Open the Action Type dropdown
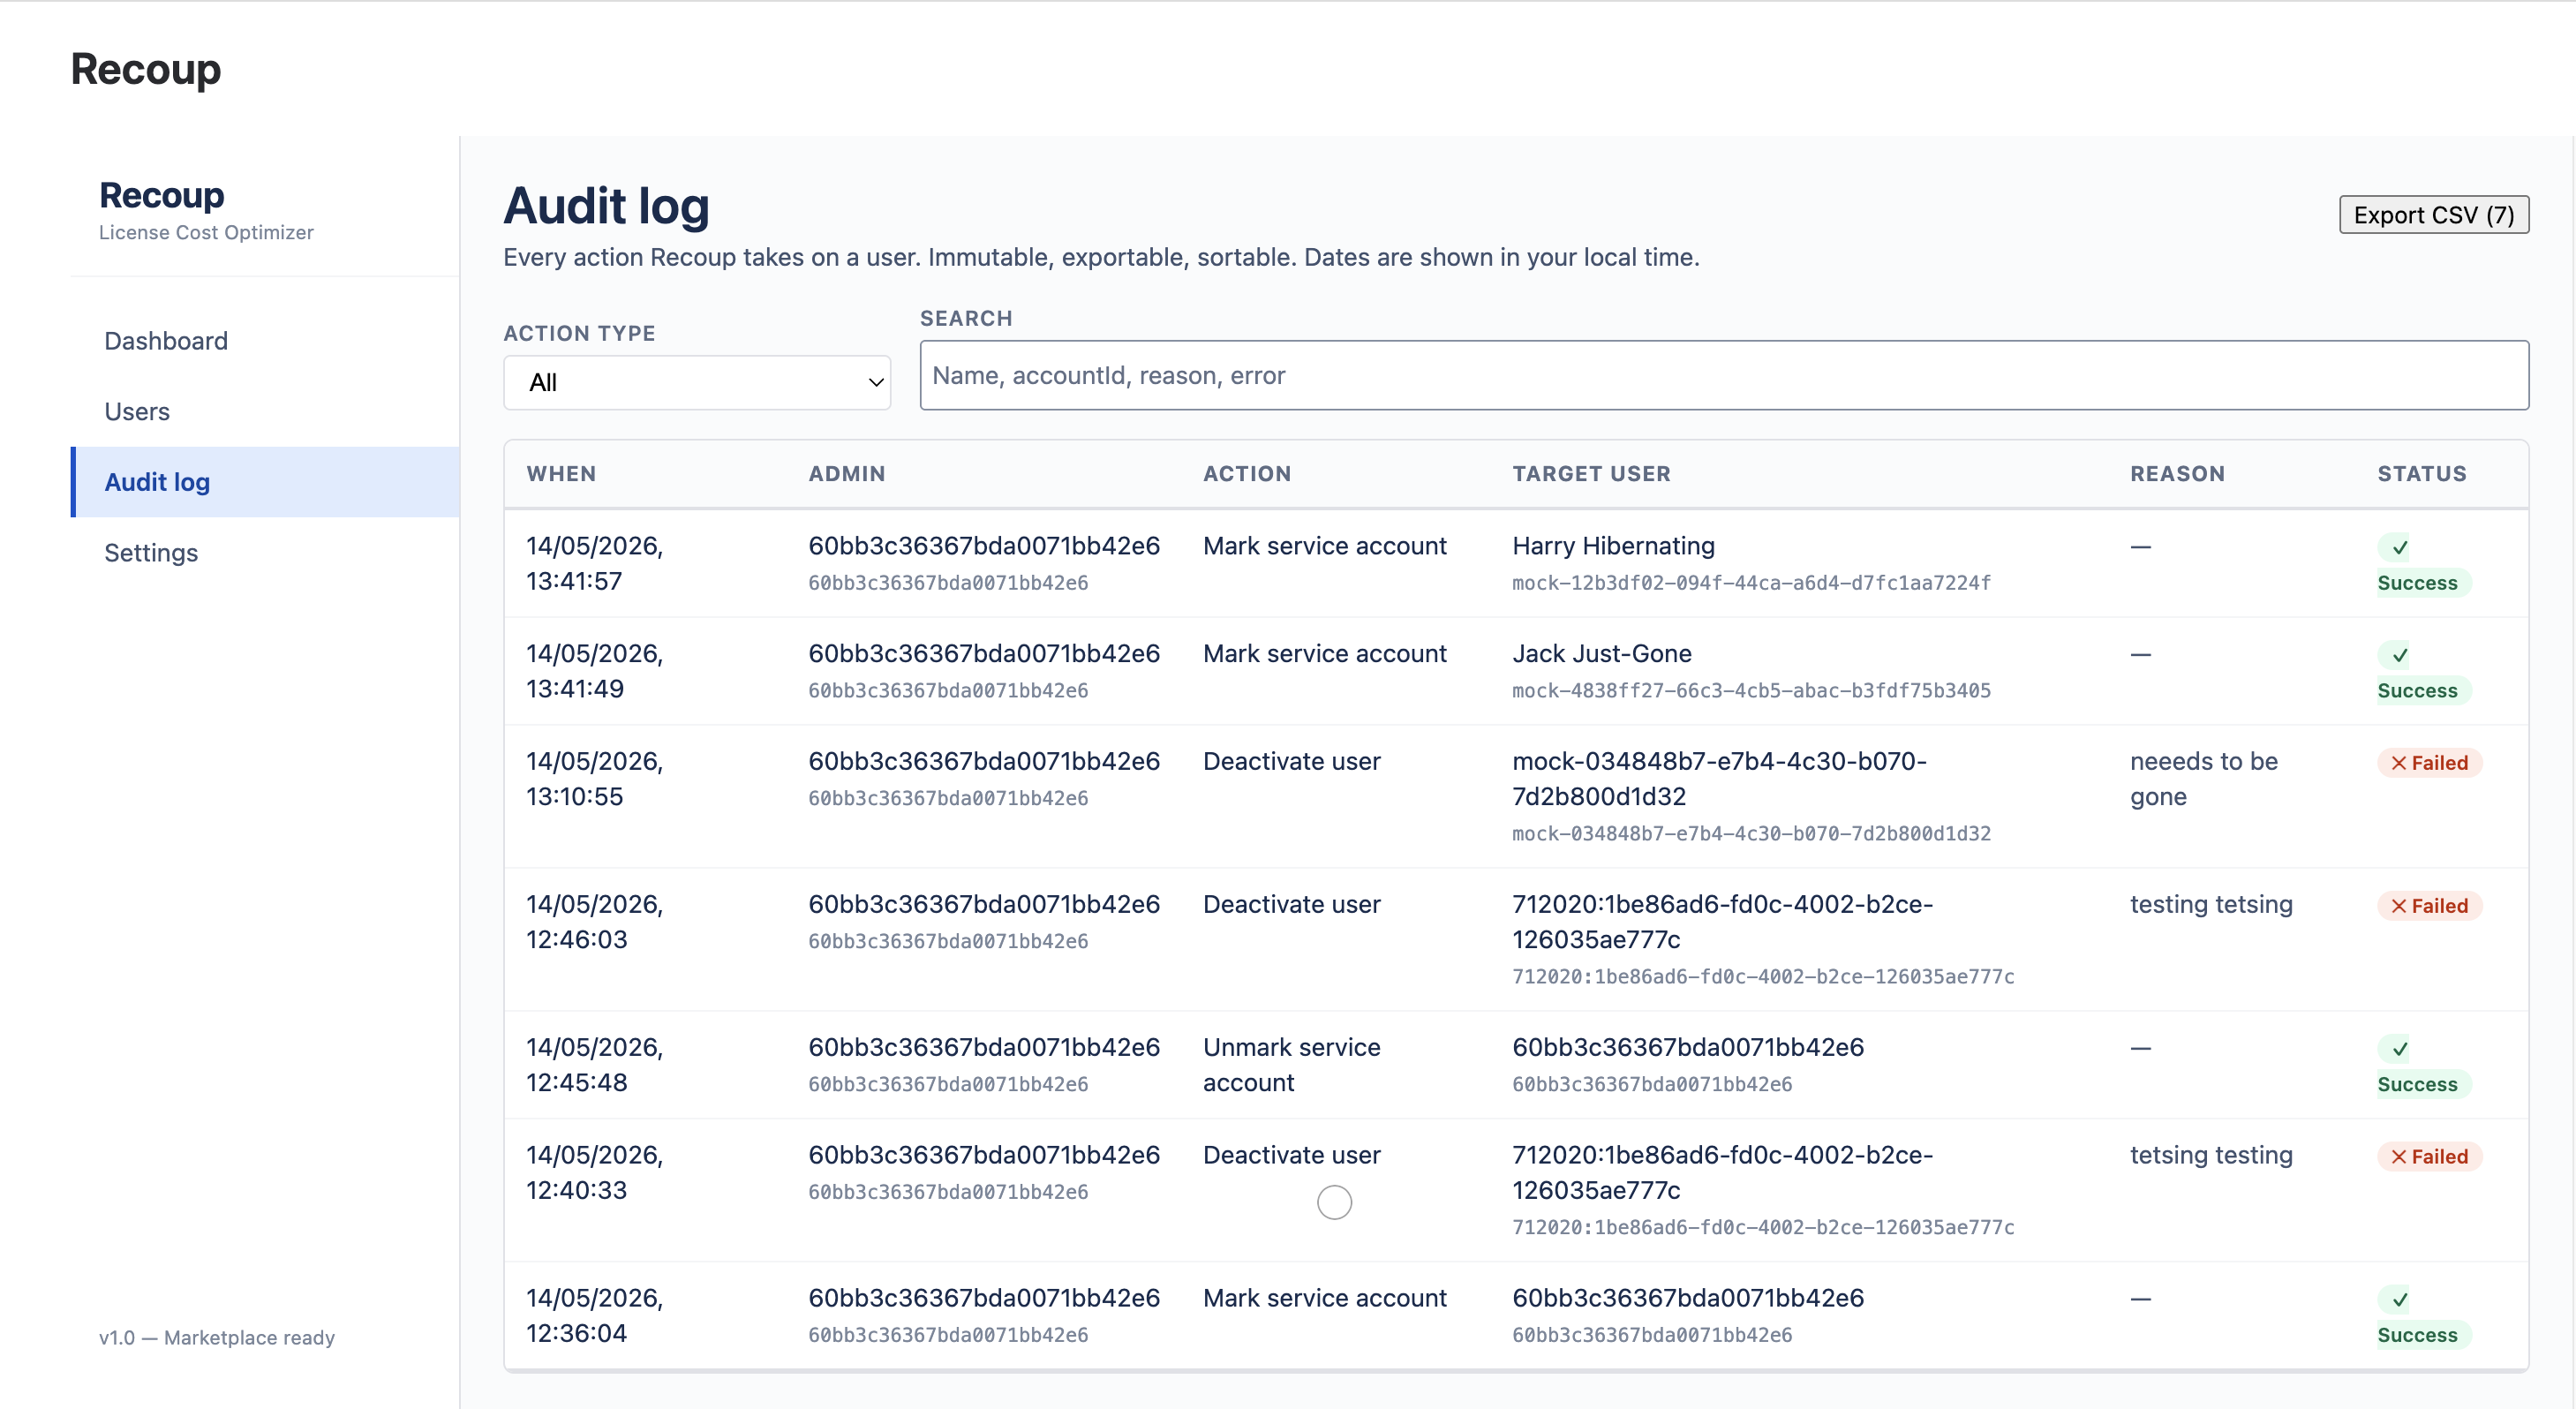 click(697, 382)
